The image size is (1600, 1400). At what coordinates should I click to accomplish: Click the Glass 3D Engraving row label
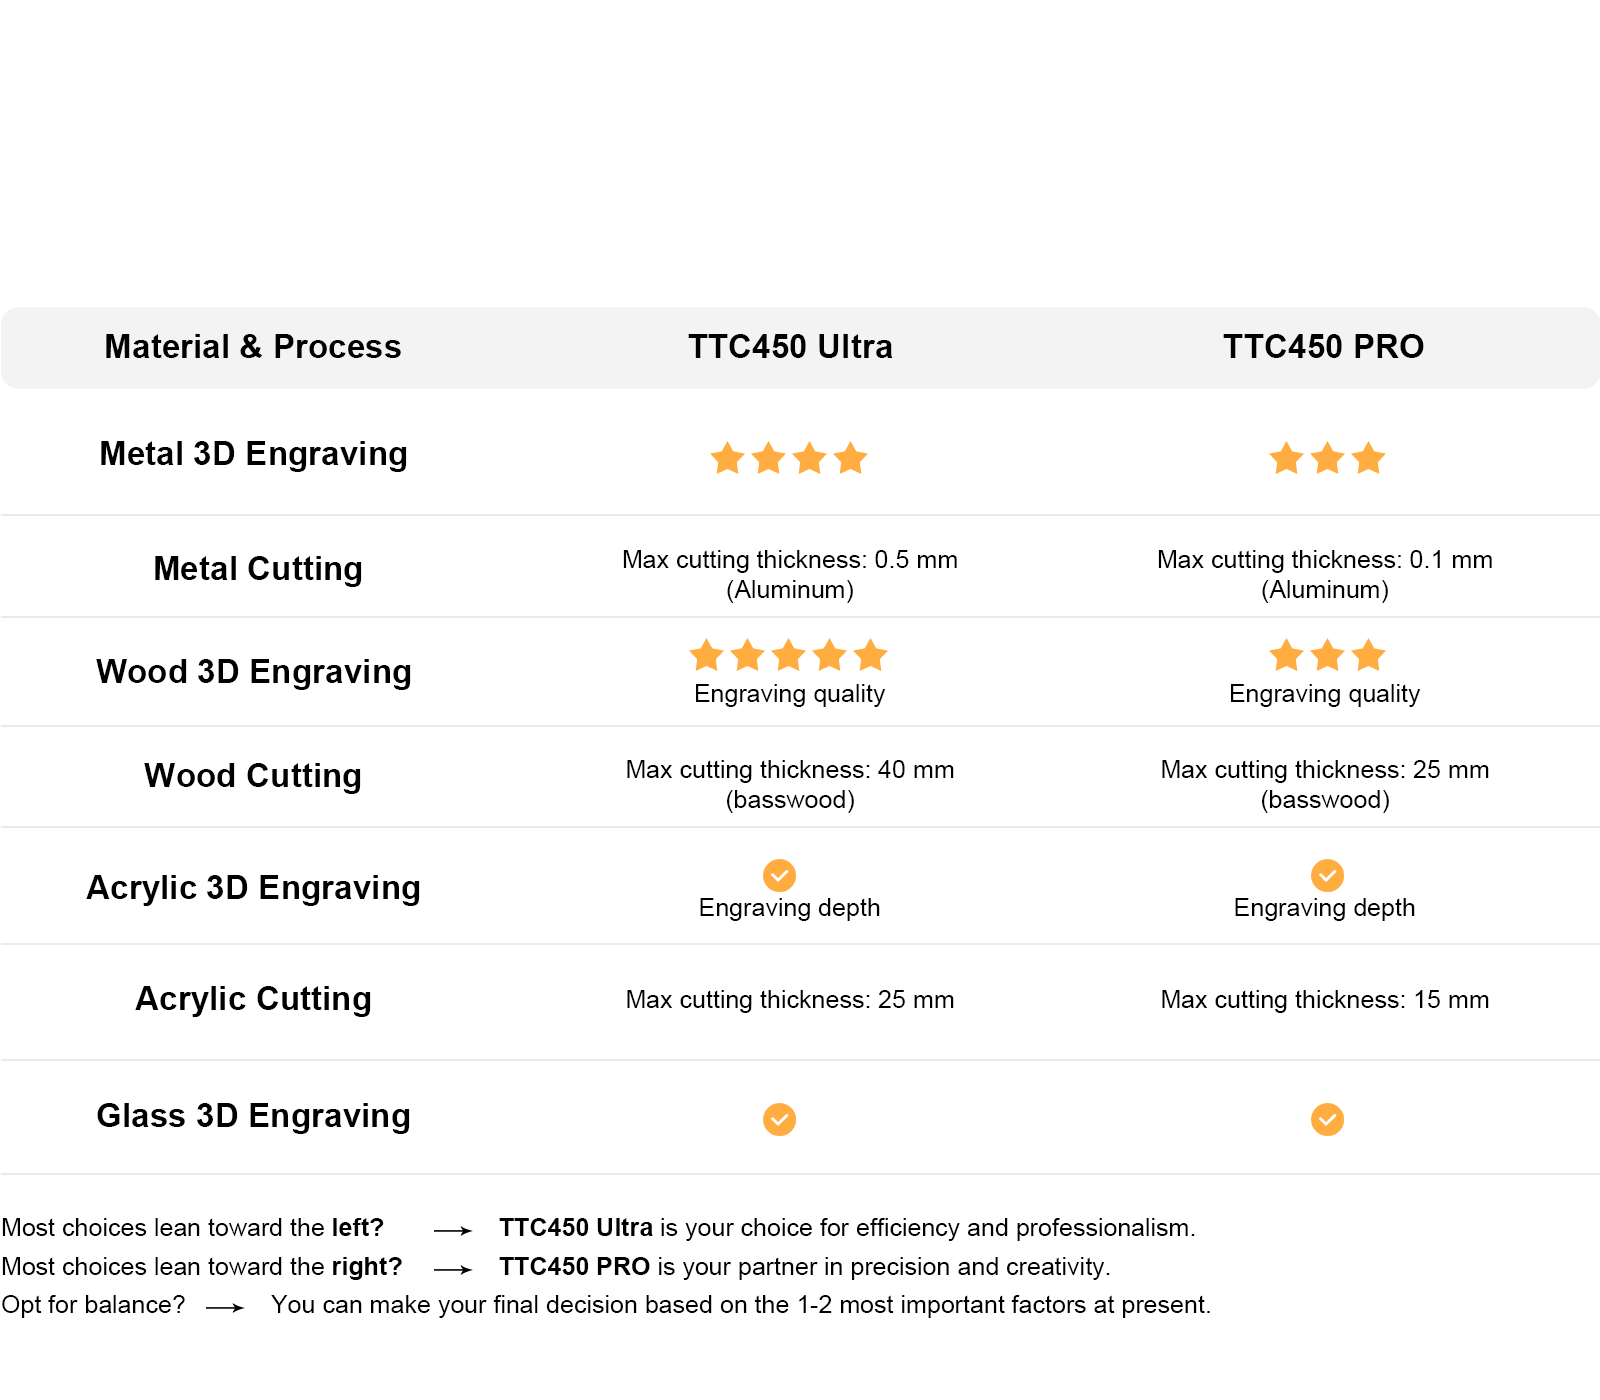254,1116
